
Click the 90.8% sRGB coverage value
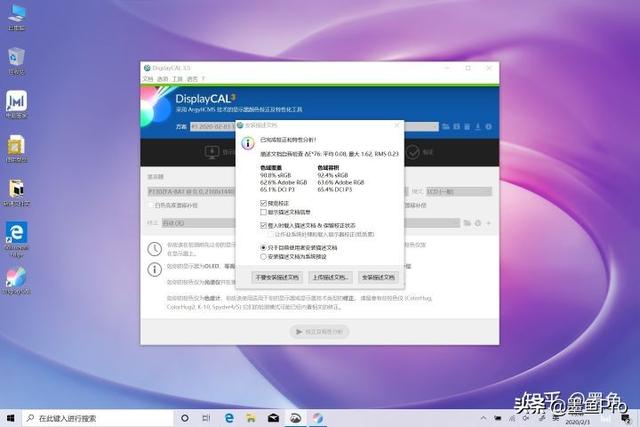click(276, 175)
